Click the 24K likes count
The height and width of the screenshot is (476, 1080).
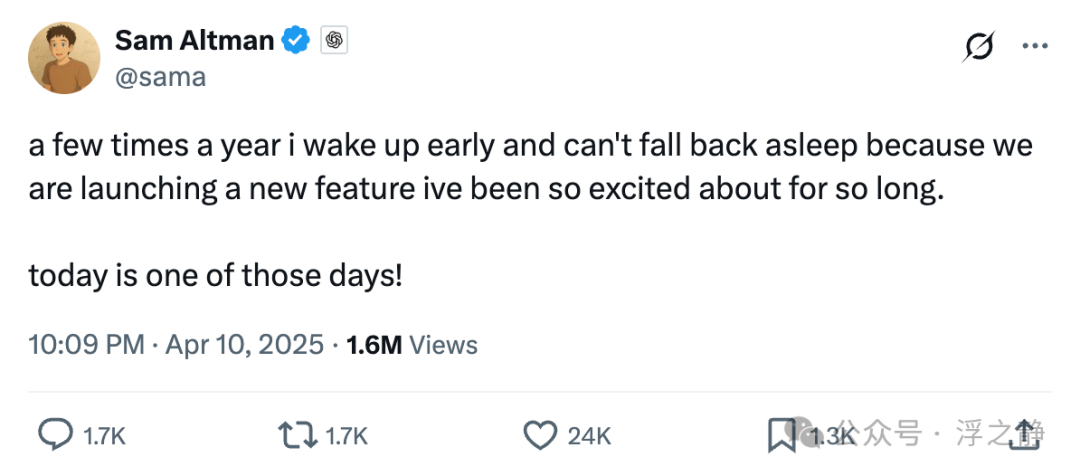(x=589, y=435)
